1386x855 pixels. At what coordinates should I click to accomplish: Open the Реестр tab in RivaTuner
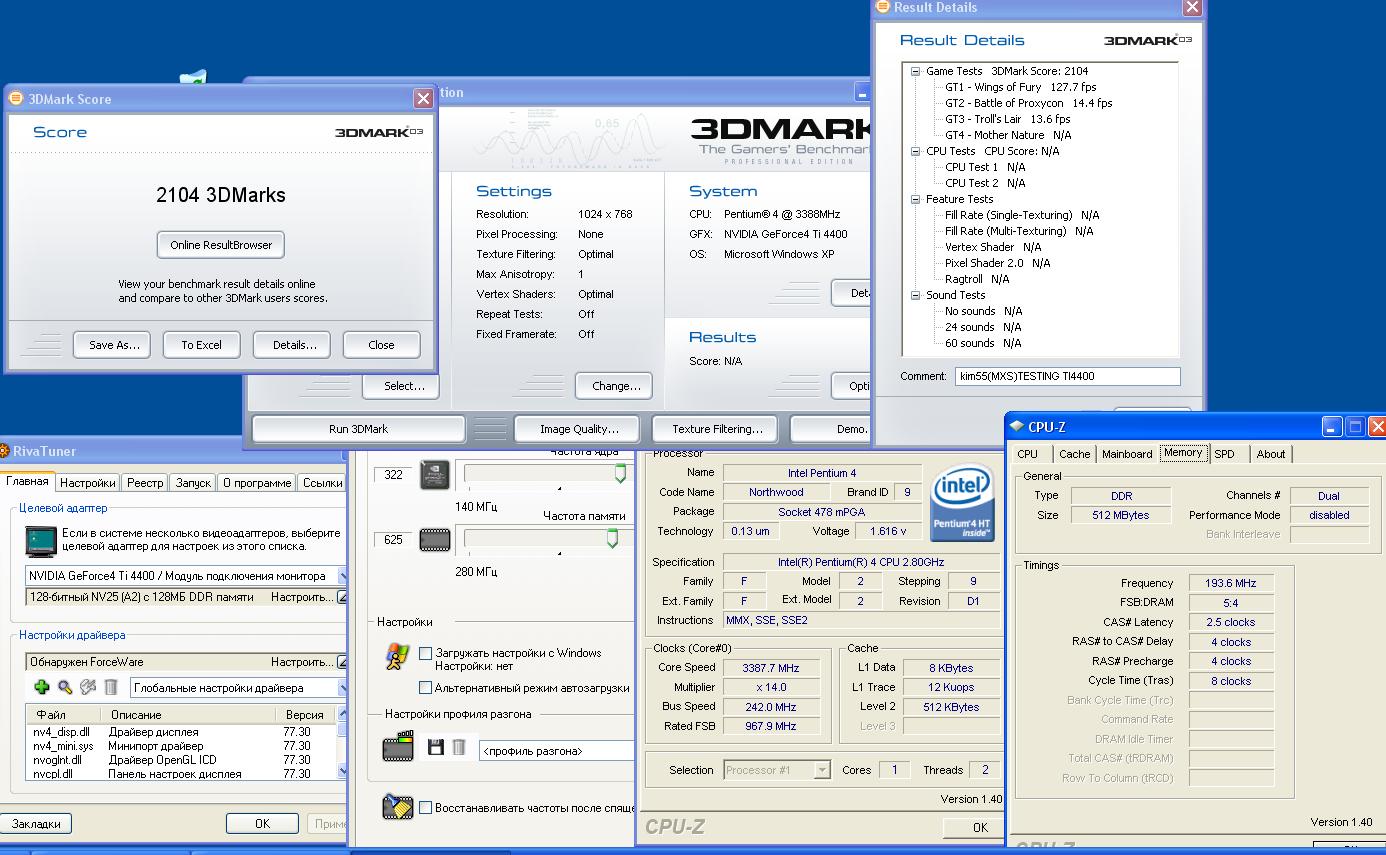[x=145, y=483]
